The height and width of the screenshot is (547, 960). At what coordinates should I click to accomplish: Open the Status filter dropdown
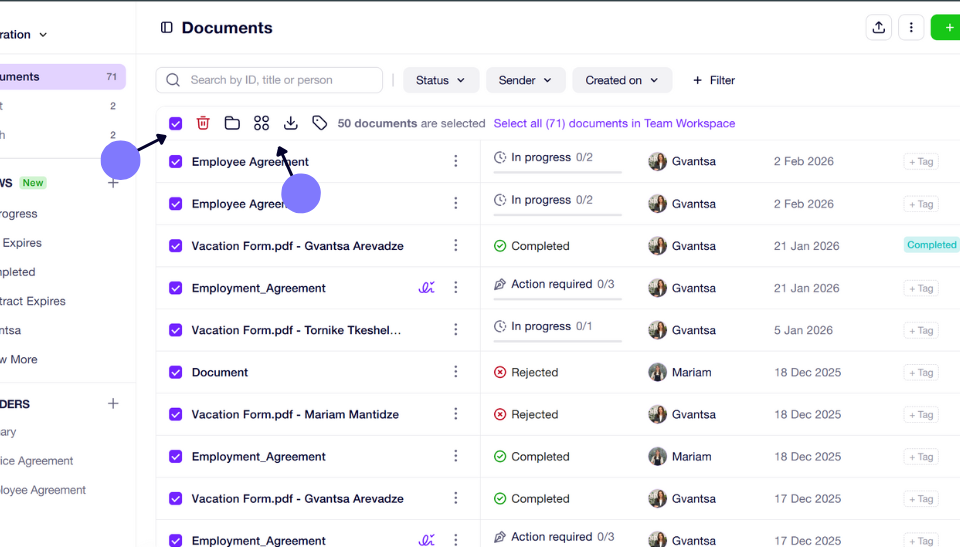pos(441,80)
